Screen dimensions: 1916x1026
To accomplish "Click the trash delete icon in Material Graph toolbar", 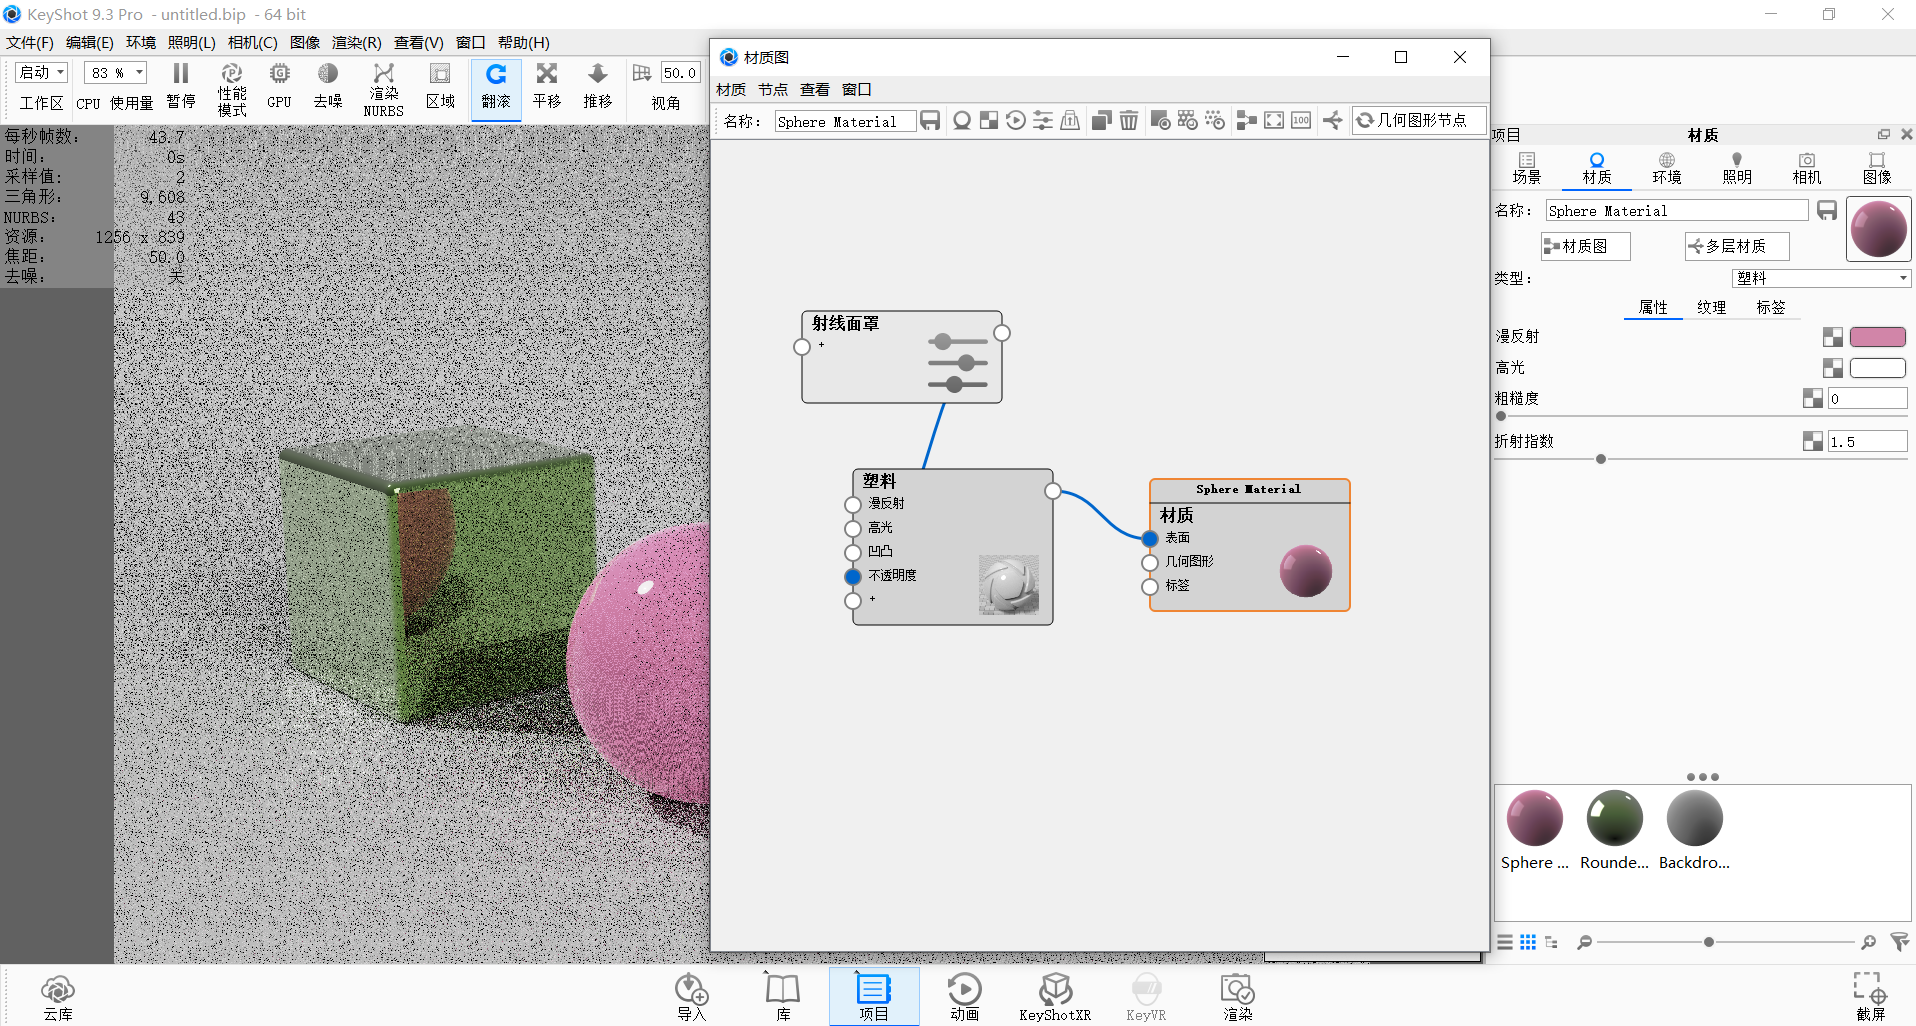I will coord(1129,121).
